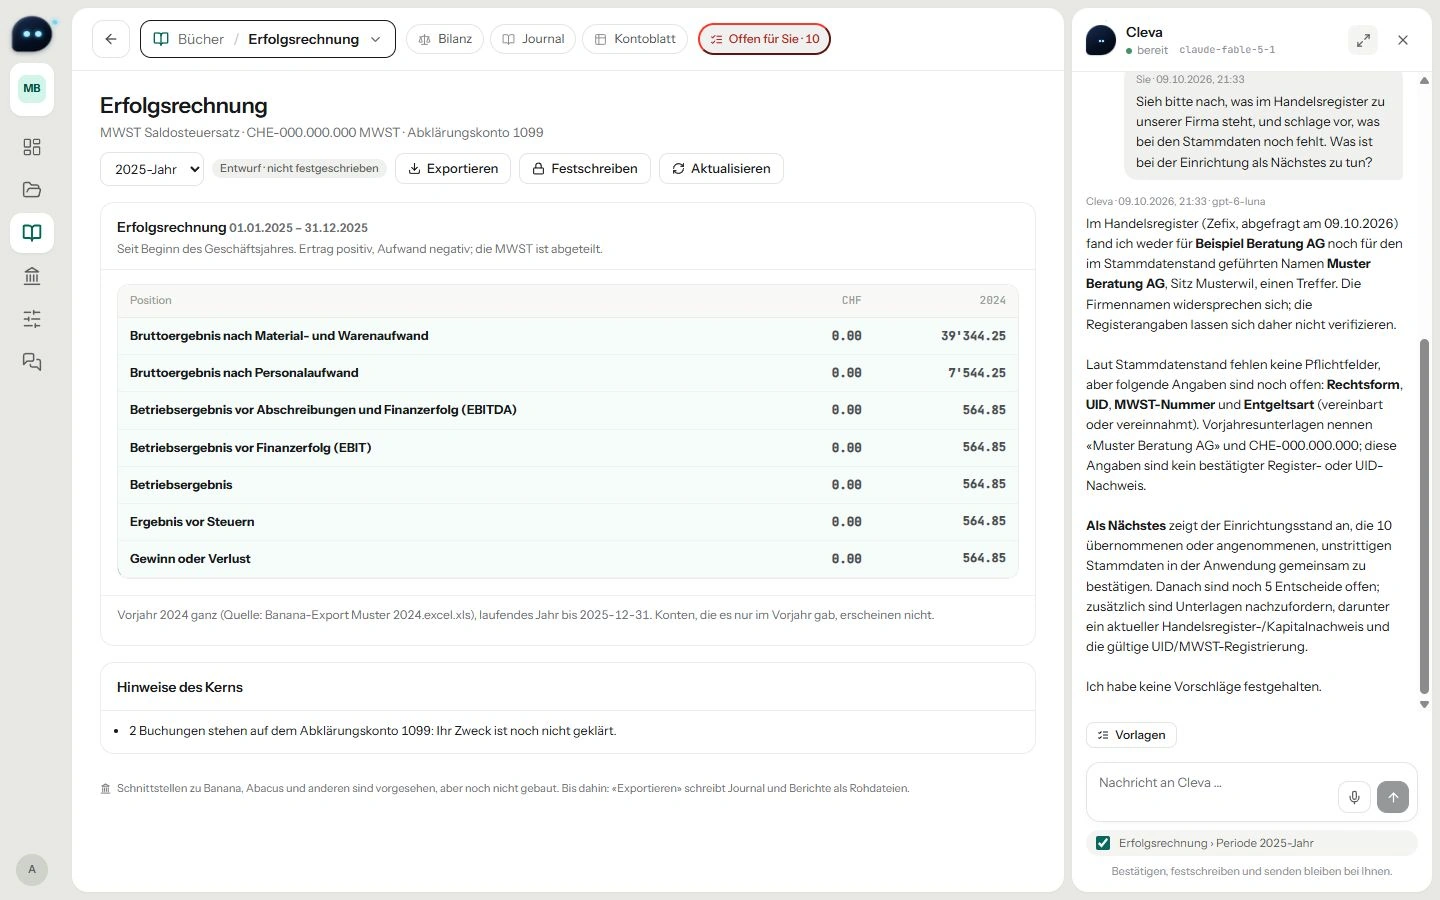The width and height of the screenshot is (1440, 900).
Task: Open the folder documents icon in sidebar
Action: (32, 190)
